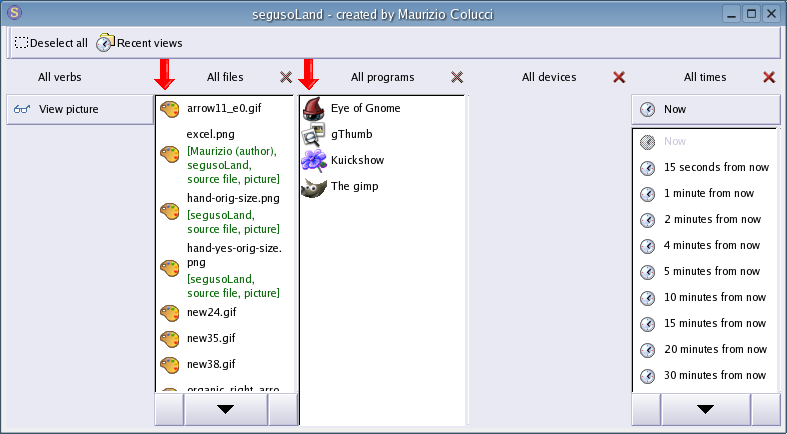Open Recent views from the toolbar
This screenshot has height=434, width=787.
(140, 43)
